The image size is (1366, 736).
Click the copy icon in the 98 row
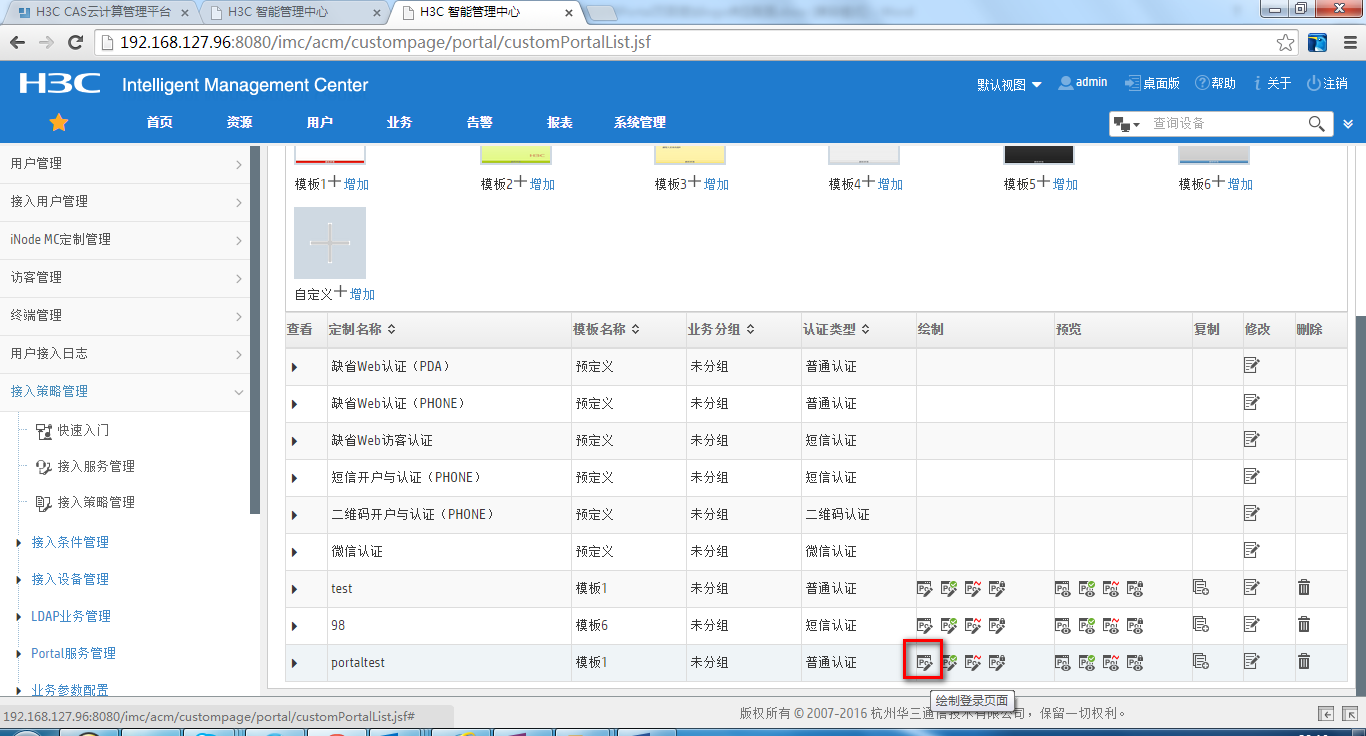(1201, 624)
